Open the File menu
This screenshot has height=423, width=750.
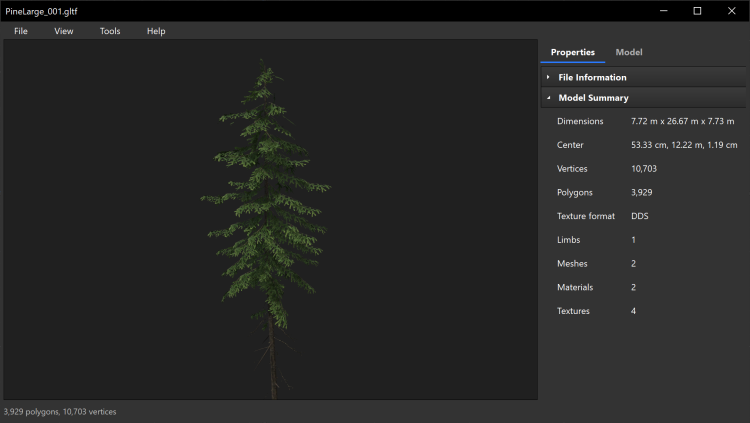click(21, 31)
